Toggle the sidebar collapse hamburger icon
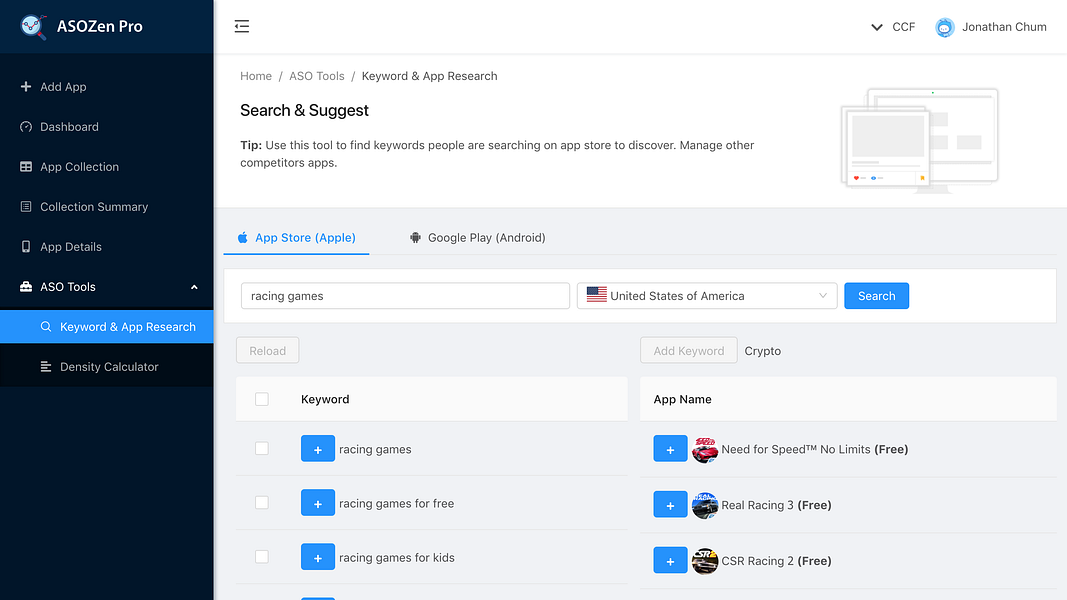 [242, 27]
